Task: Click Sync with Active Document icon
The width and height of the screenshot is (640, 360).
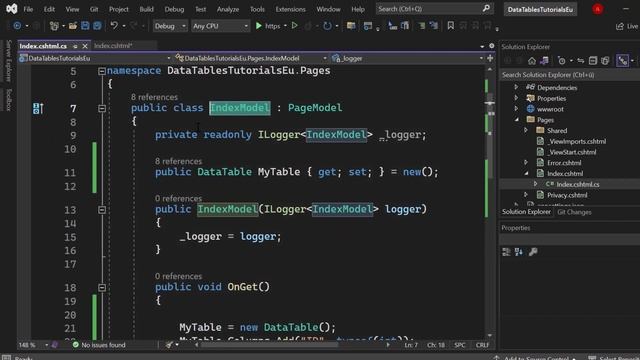Action: [580, 61]
